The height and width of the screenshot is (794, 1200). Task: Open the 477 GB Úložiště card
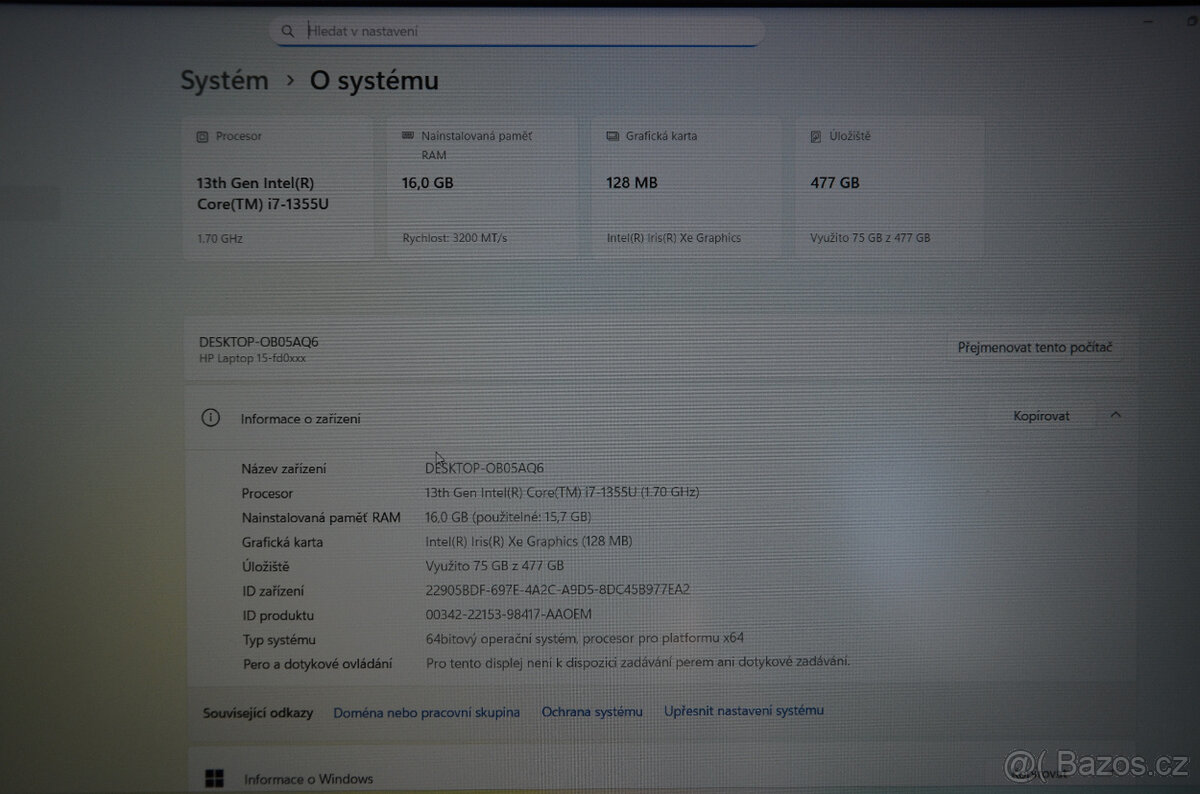[890, 189]
